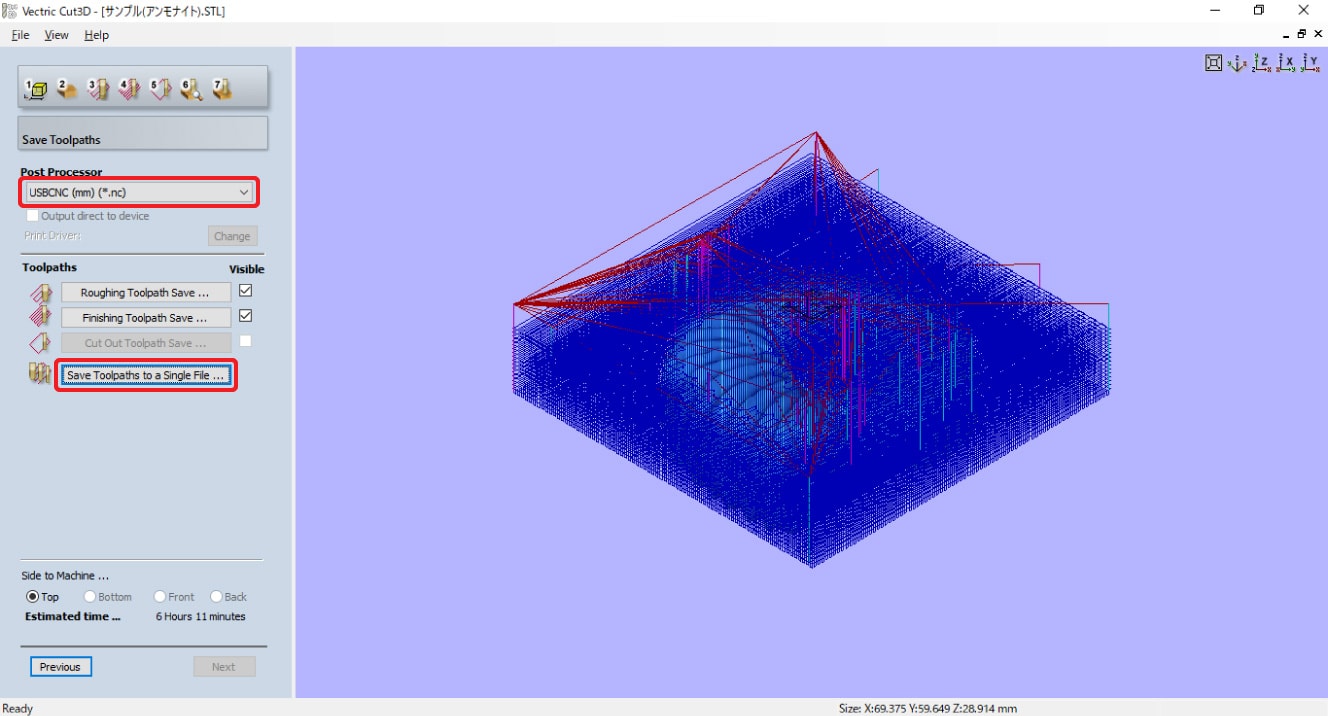1328x716 pixels.
Task: Switch to isometric 3D view
Action: tap(1237, 63)
